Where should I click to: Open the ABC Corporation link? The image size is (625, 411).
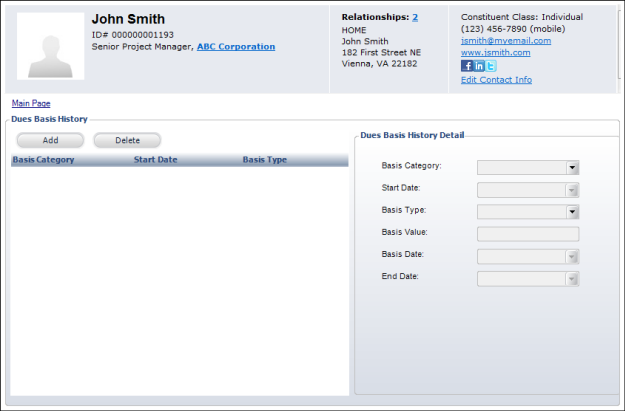tap(235, 47)
